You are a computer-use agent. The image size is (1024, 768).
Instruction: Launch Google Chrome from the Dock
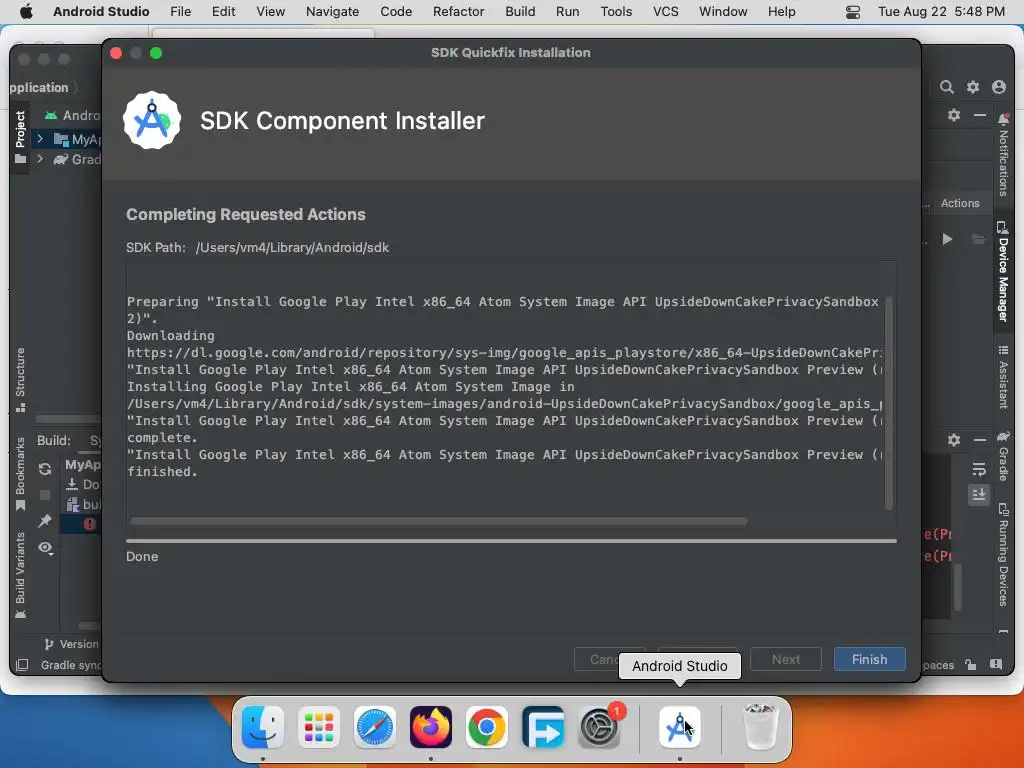[x=487, y=727]
